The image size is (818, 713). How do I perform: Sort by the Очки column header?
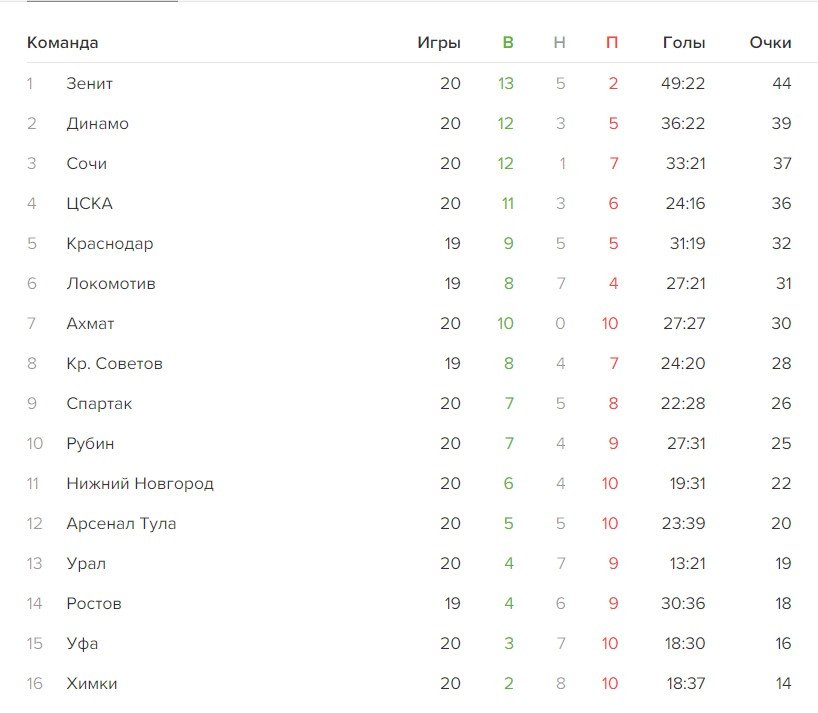tap(770, 43)
